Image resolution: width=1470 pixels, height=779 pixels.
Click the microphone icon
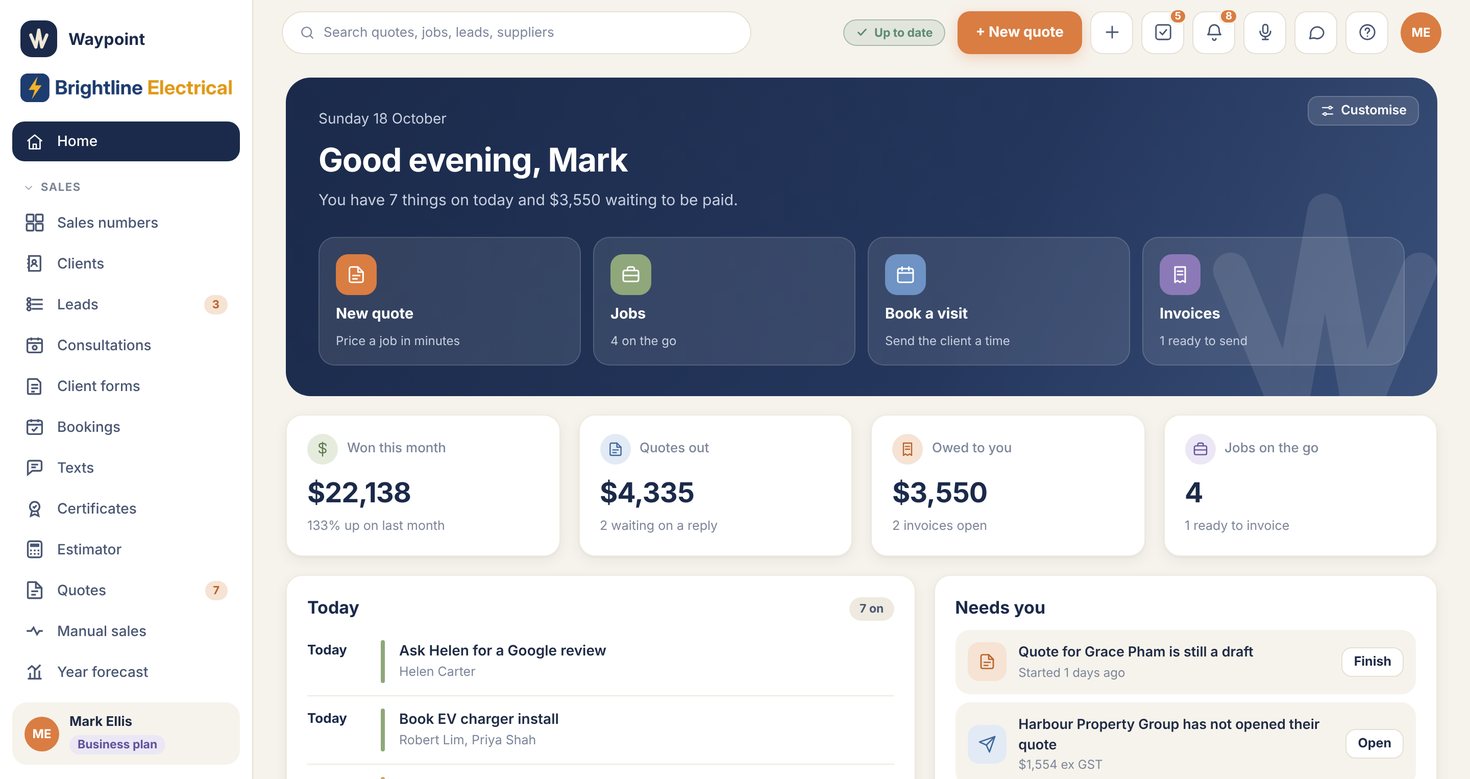click(1265, 32)
